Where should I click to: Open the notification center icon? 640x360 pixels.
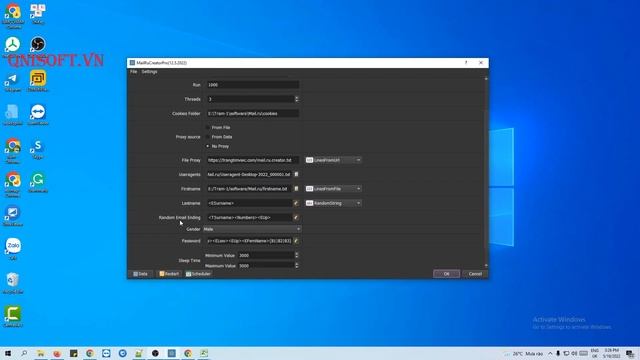pos(631,353)
